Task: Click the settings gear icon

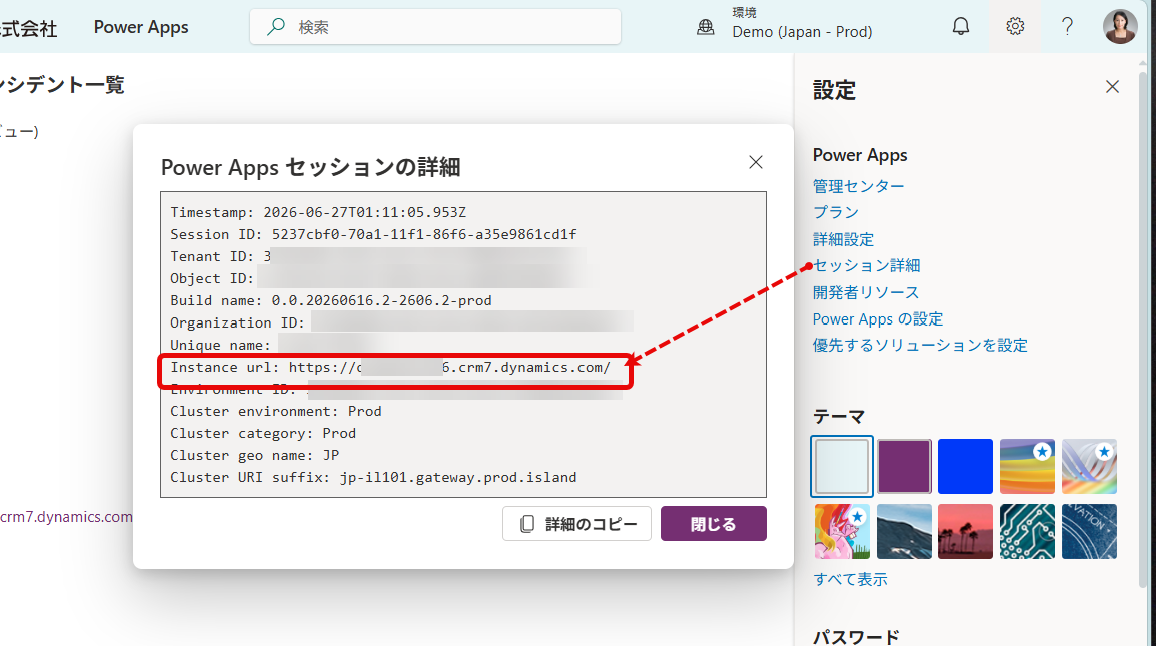Action: tap(1015, 27)
